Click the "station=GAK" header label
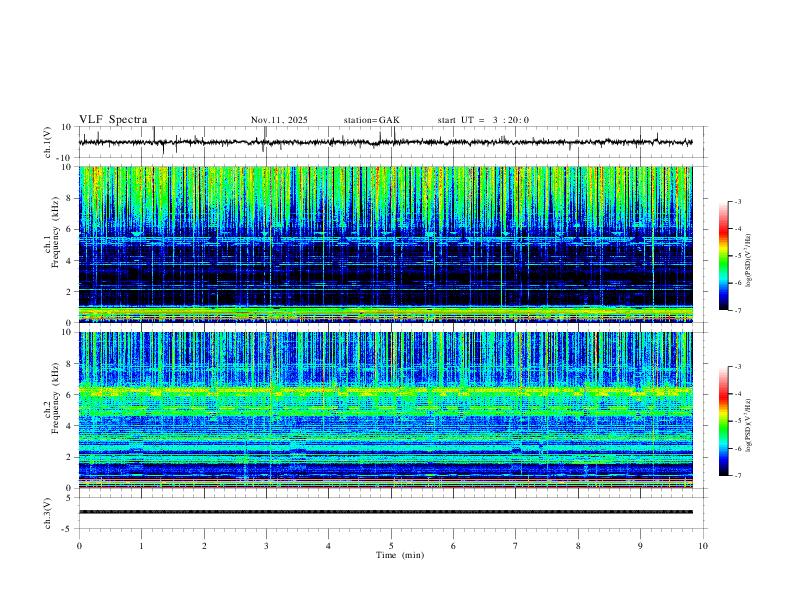This screenshot has height=612, width=792. (x=371, y=120)
